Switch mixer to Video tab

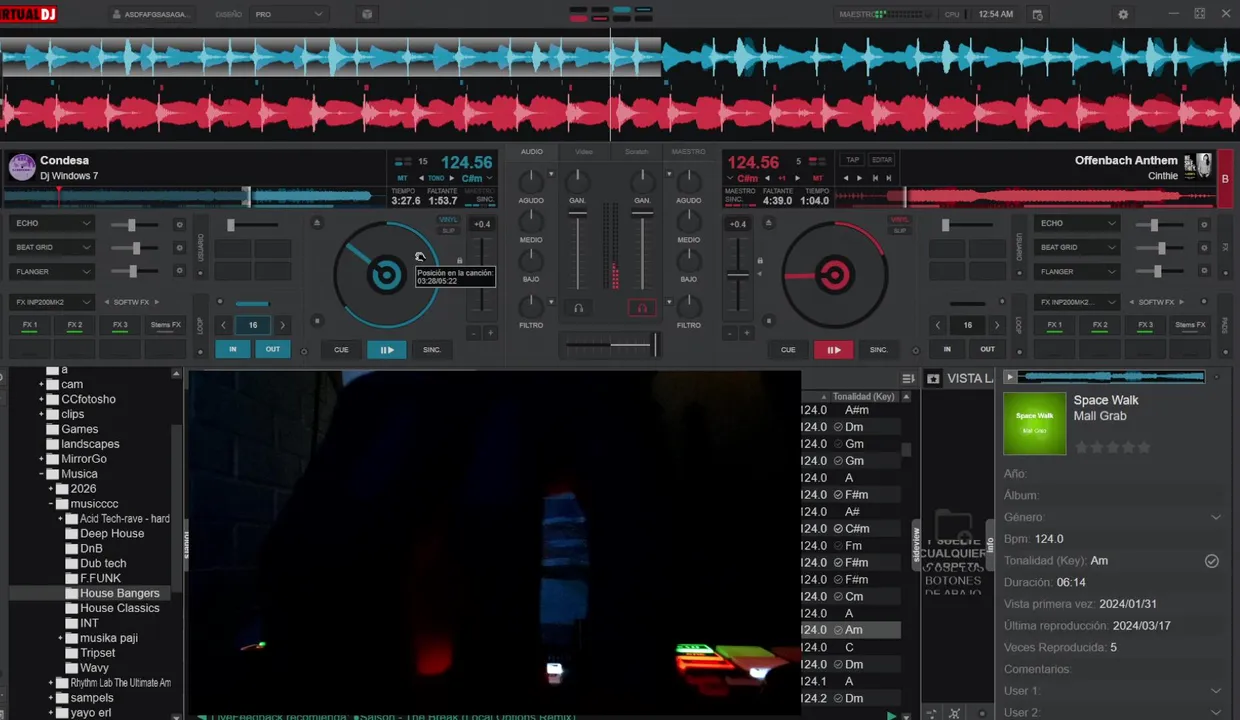(584, 152)
